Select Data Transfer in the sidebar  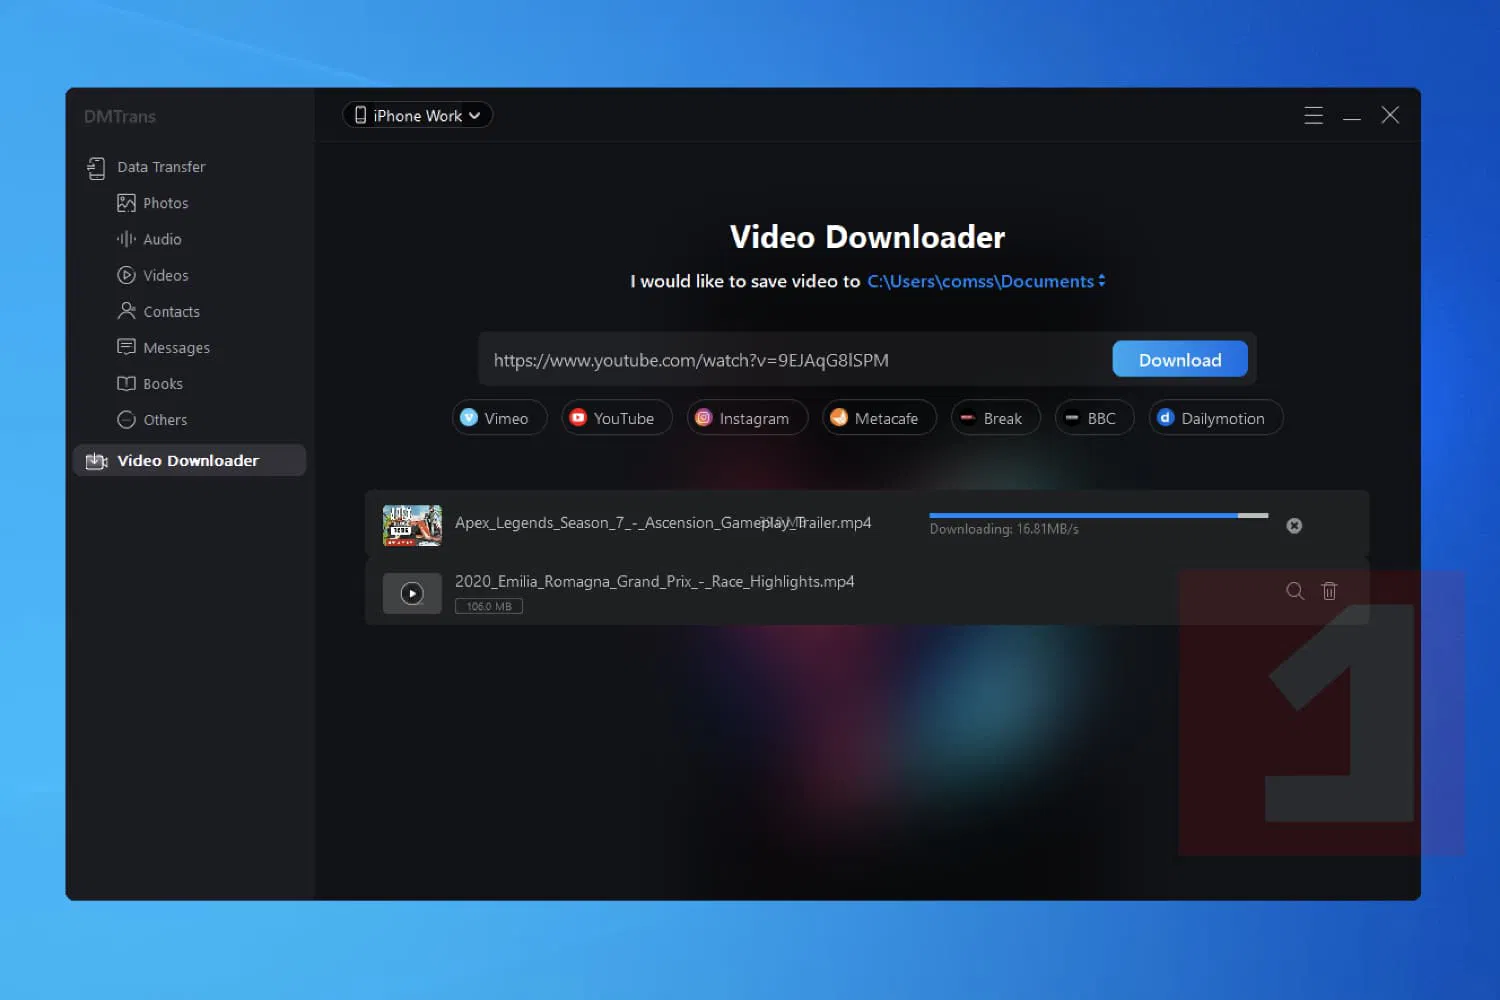point(160,167)
